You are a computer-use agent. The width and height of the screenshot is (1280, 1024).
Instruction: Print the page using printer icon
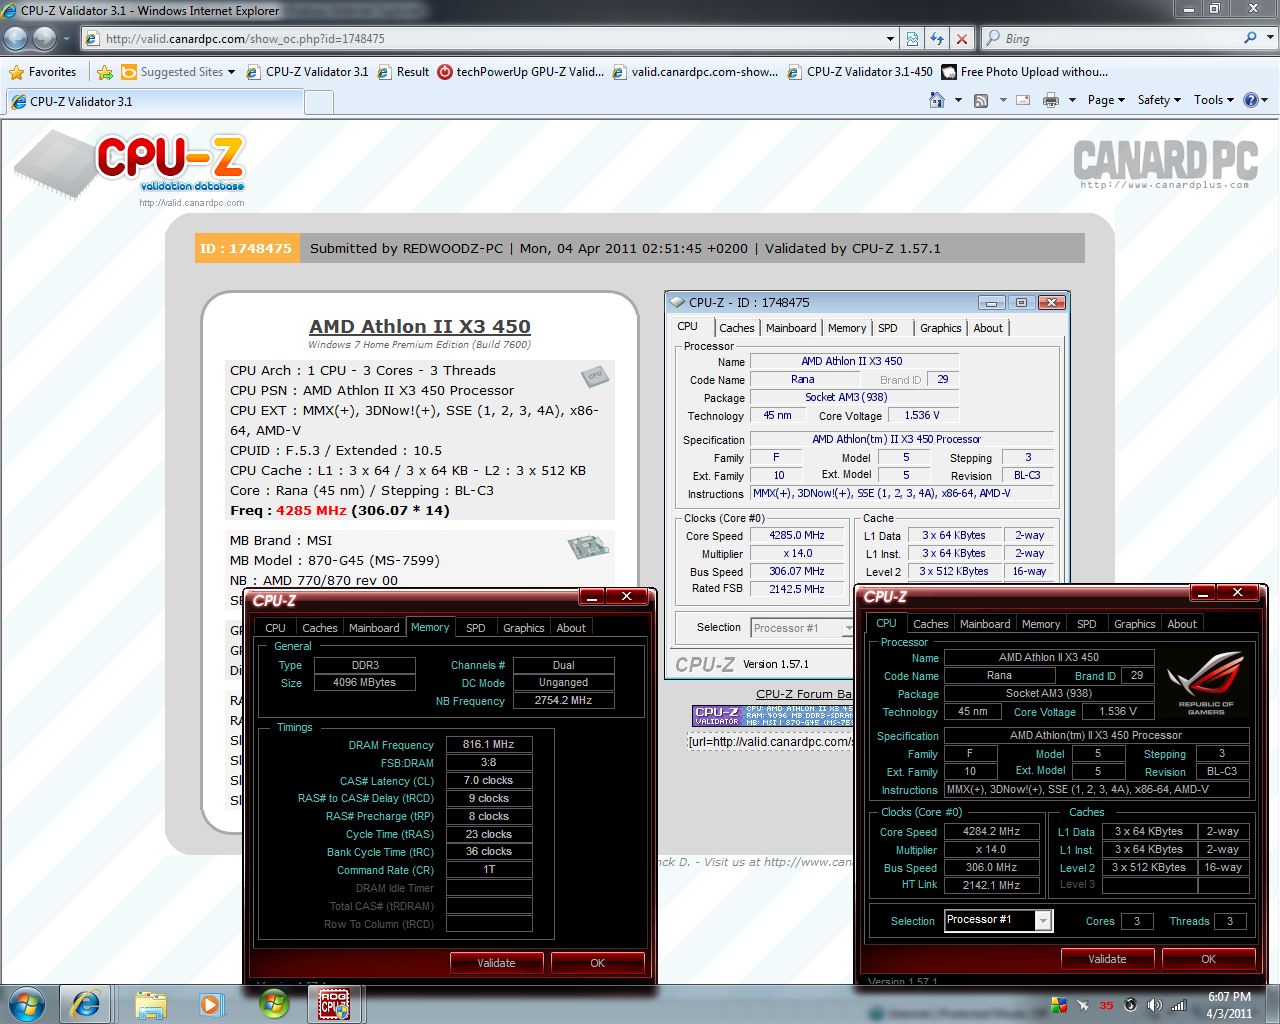pyautogui.click(x=1051, y=100)
